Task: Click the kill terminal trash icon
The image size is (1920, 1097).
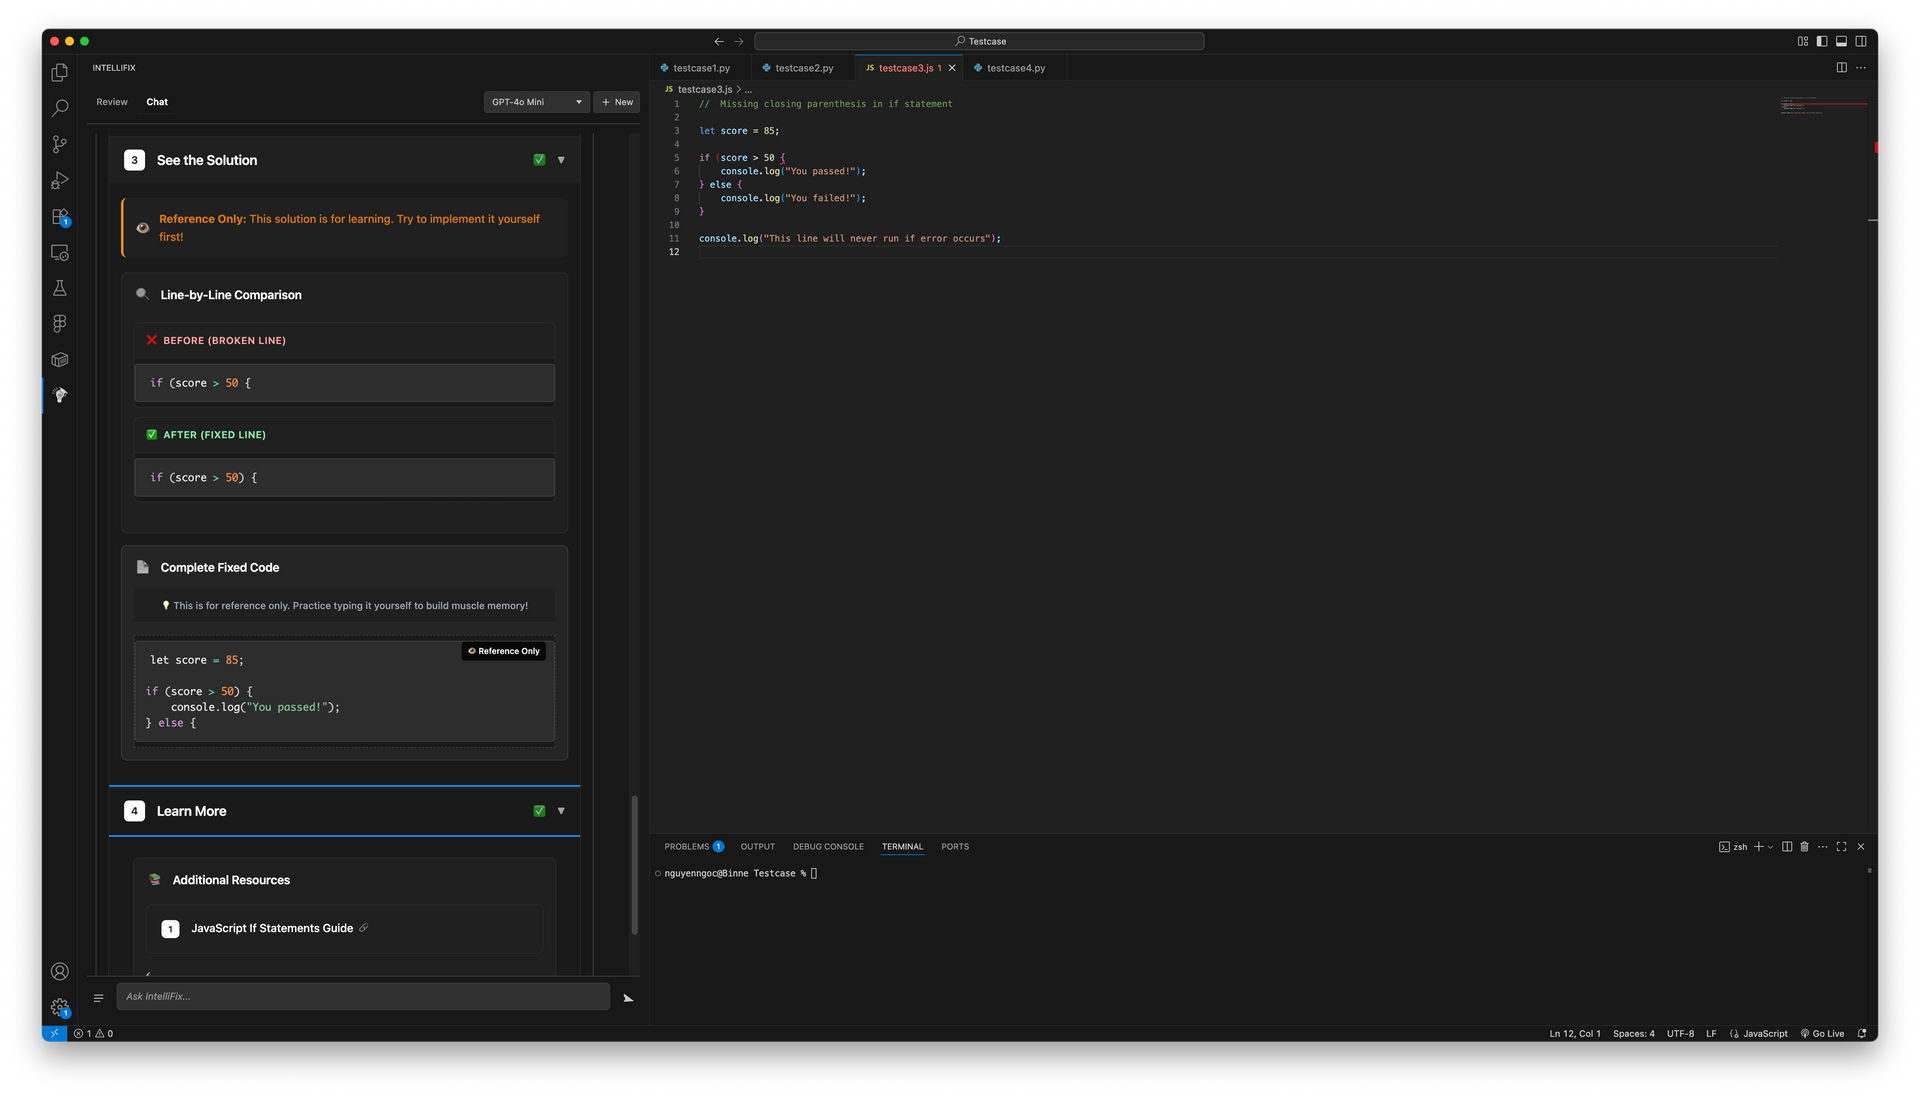Action: coord(1804,847)
